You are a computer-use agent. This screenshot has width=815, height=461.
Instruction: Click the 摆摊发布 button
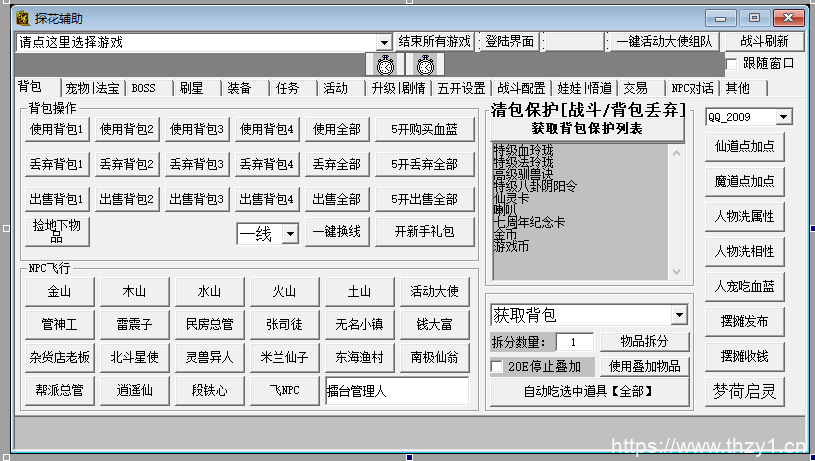click(744, 322)
